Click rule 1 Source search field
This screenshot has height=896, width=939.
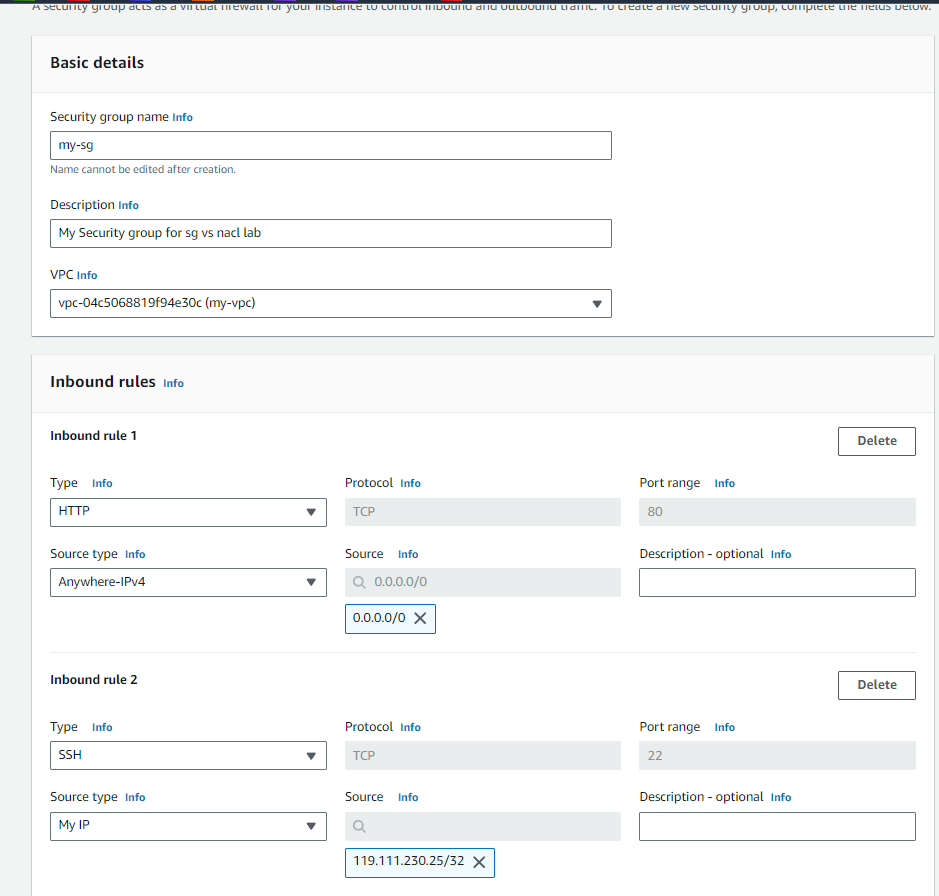pos(483,582)
